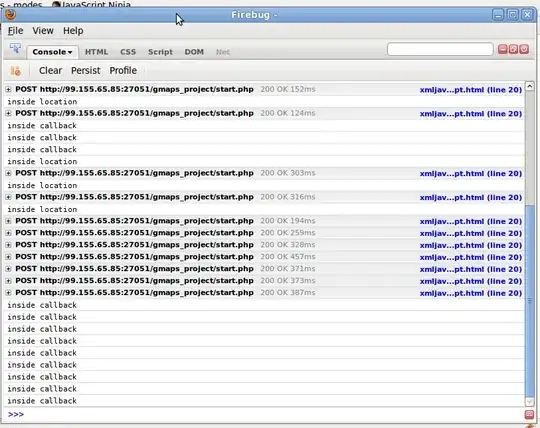Select the 200 OK 259ms status text
Screen dimensions: 540x428
[288, 233]
